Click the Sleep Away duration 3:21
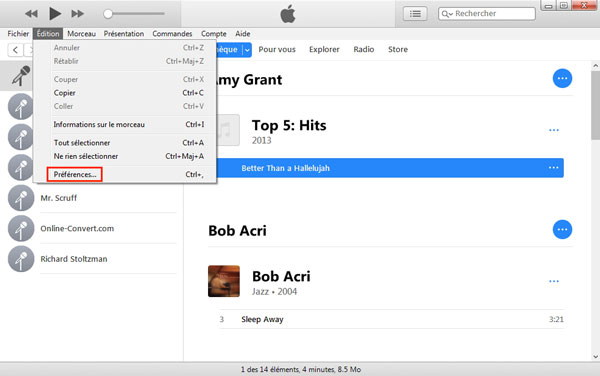The height and width of the screenshot is (376, 600). [x=556, y=319]
